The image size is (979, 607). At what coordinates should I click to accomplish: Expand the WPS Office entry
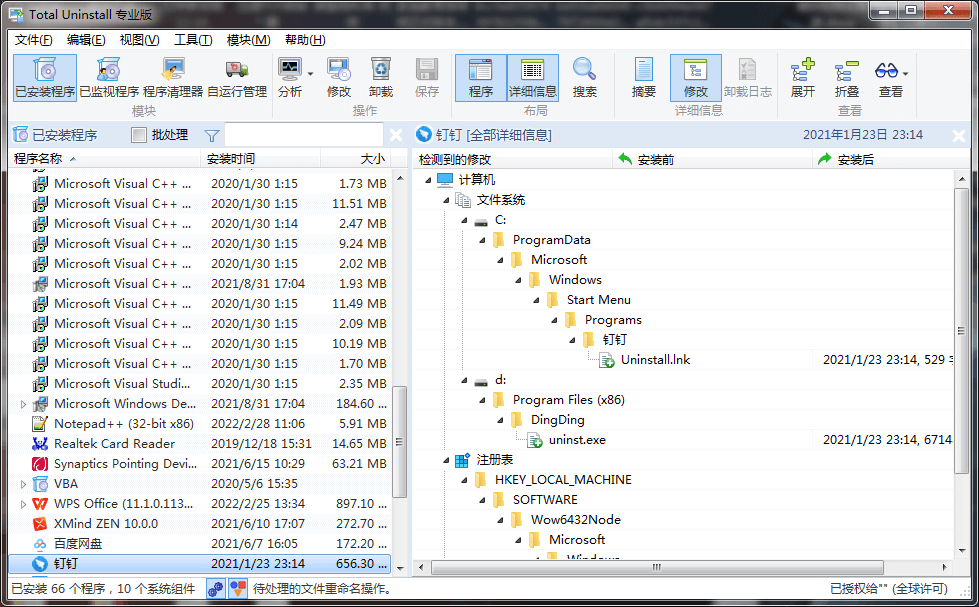[23, 504]
